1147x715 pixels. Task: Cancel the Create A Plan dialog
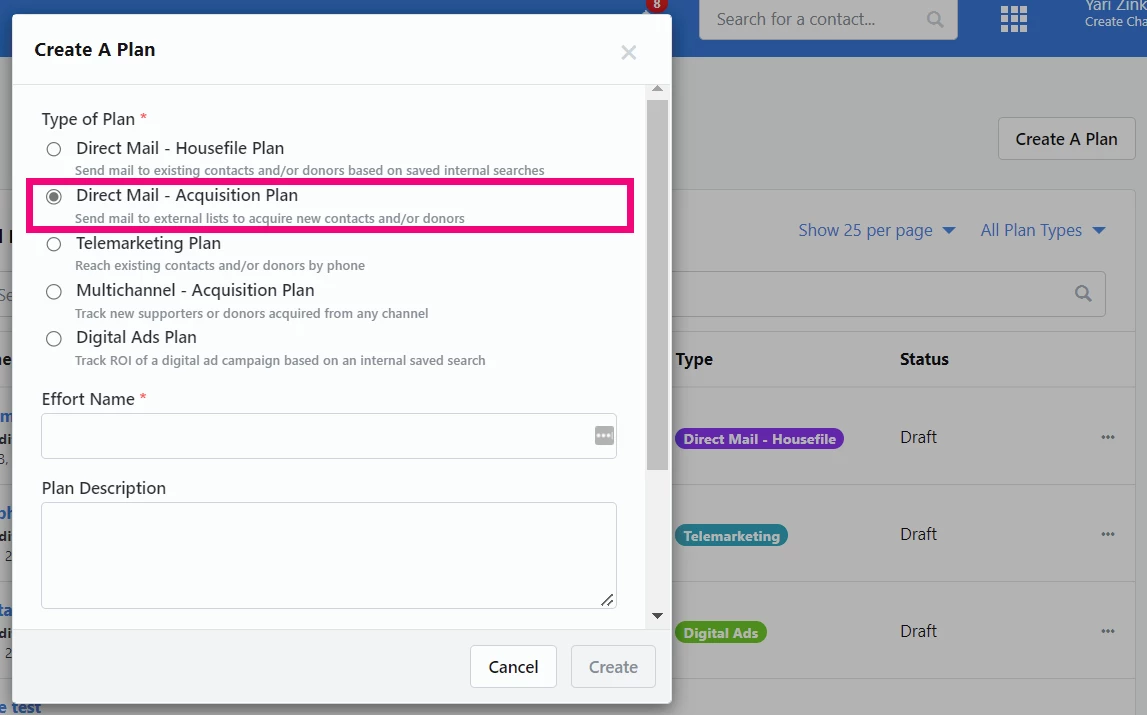click(513, 666)
